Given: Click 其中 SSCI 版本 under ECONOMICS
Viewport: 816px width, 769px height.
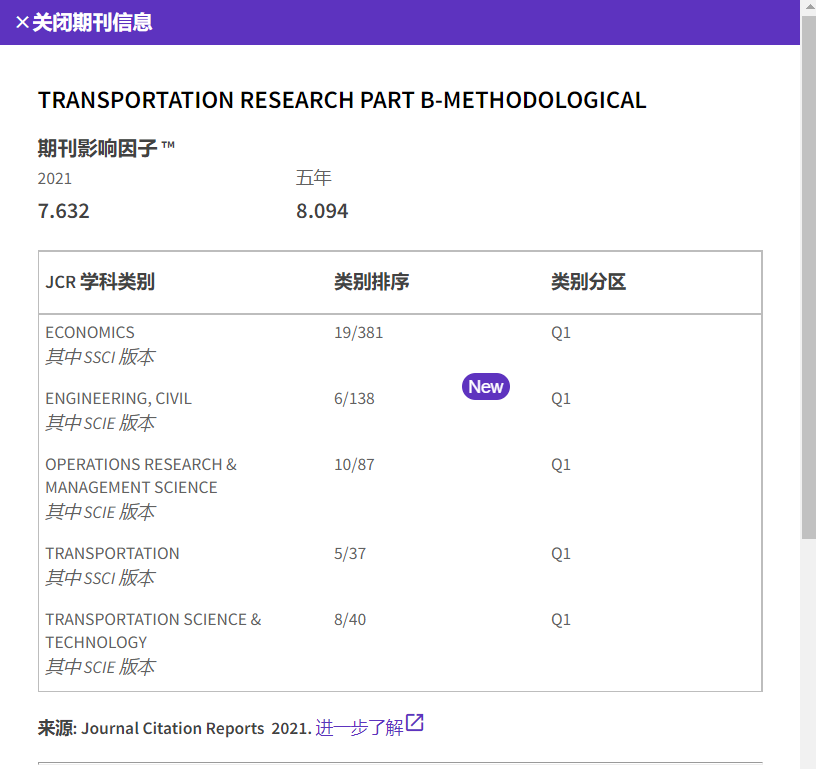Looking at the screenshot, I should point(100,357).
